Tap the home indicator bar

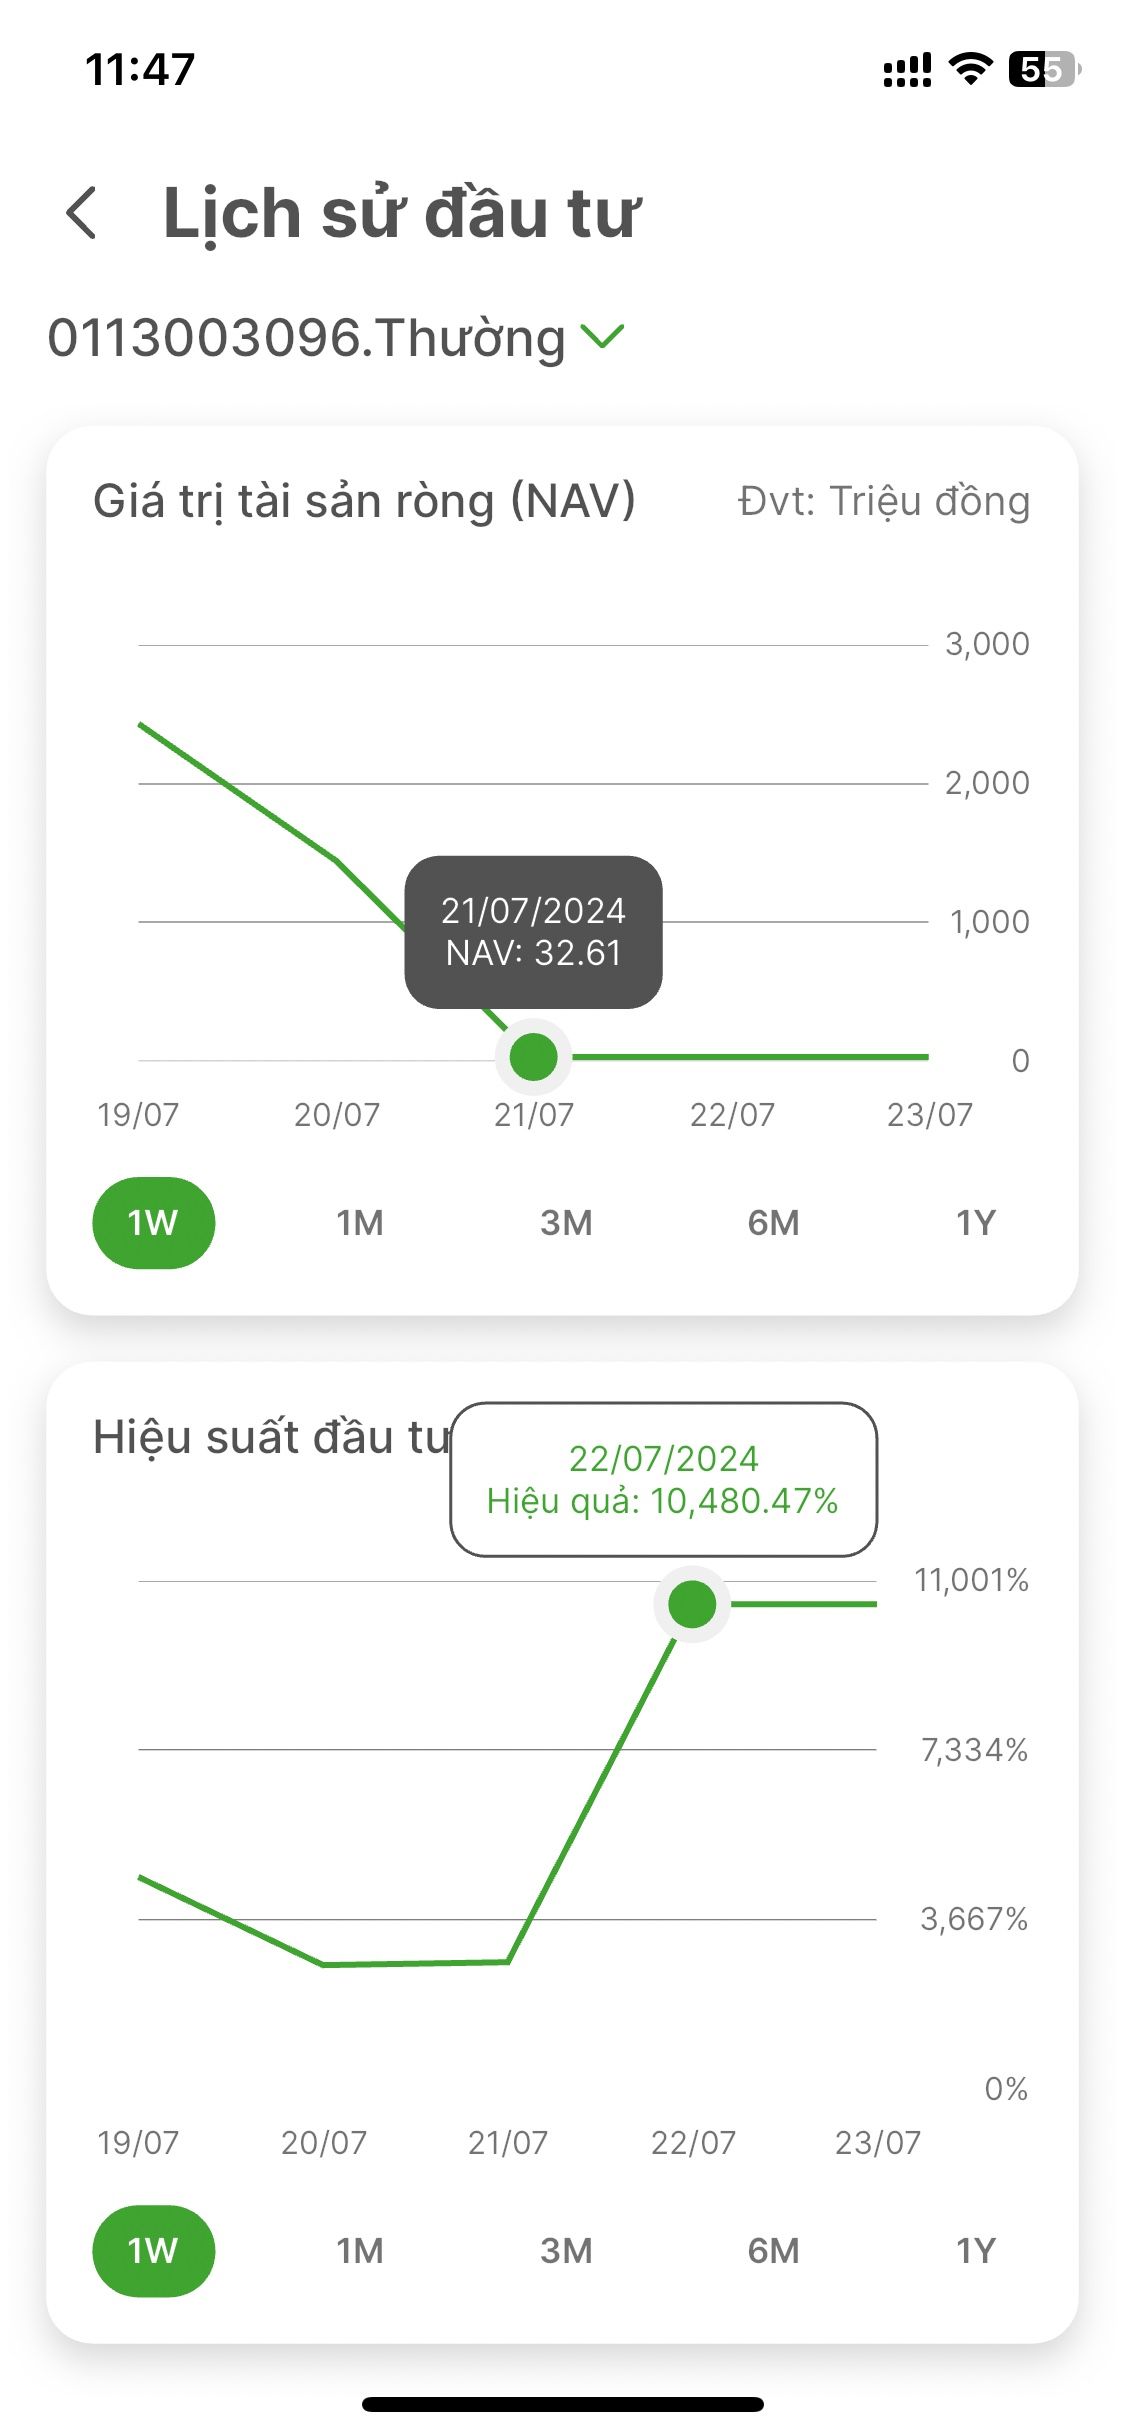click(562, 2403)
